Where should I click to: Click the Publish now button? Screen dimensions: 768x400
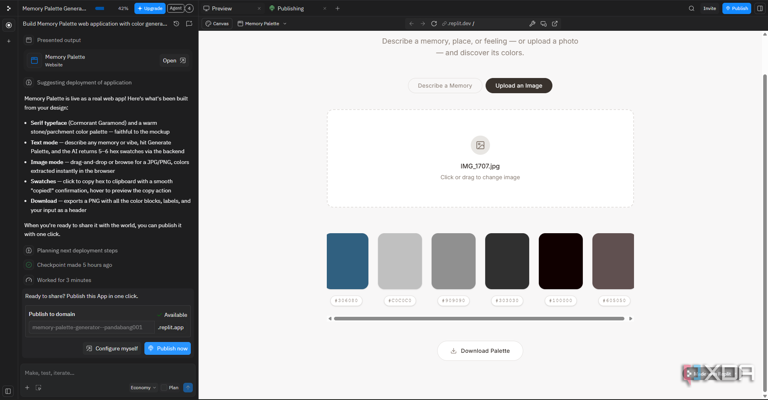click(x=167, y=349)
